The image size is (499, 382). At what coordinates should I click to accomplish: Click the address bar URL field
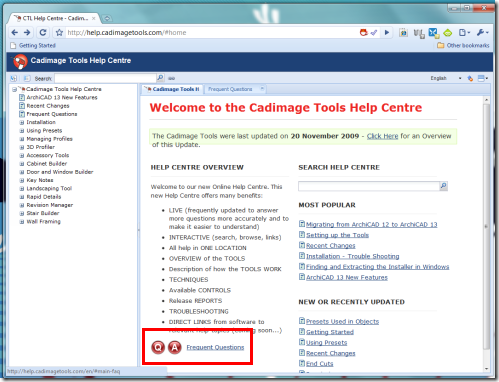click(212, 32)
